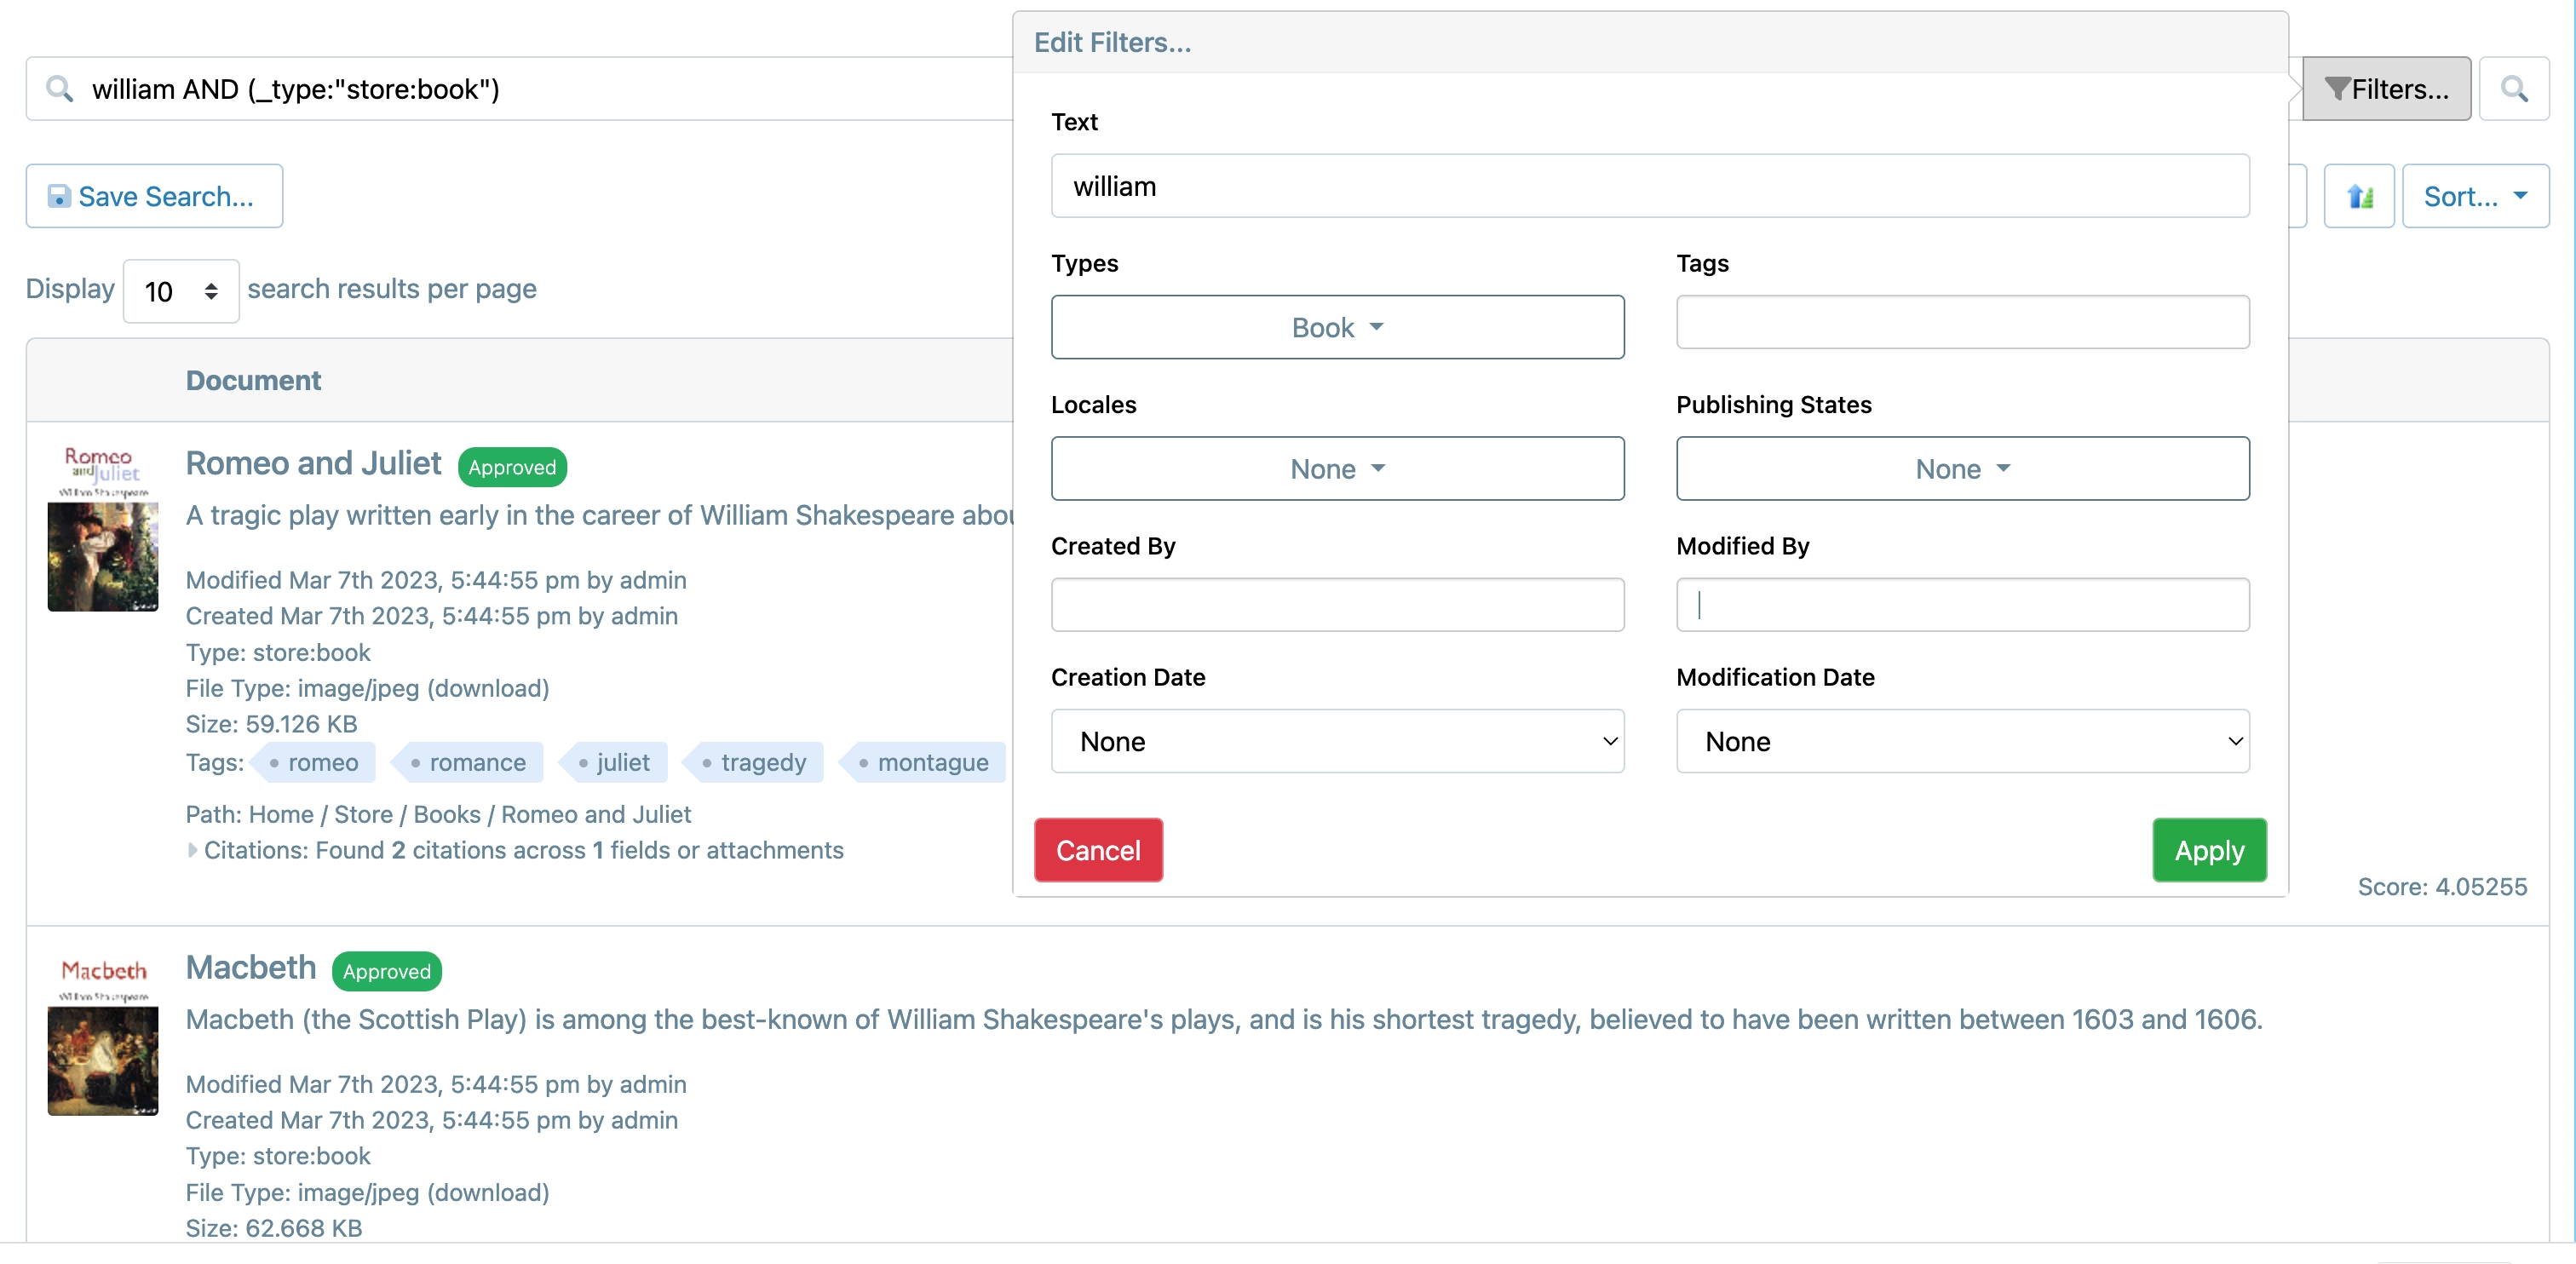This screenshot has height=1264, width=2576.
Task: Open the Types Book dropdown
Action: pos(1337,327)
